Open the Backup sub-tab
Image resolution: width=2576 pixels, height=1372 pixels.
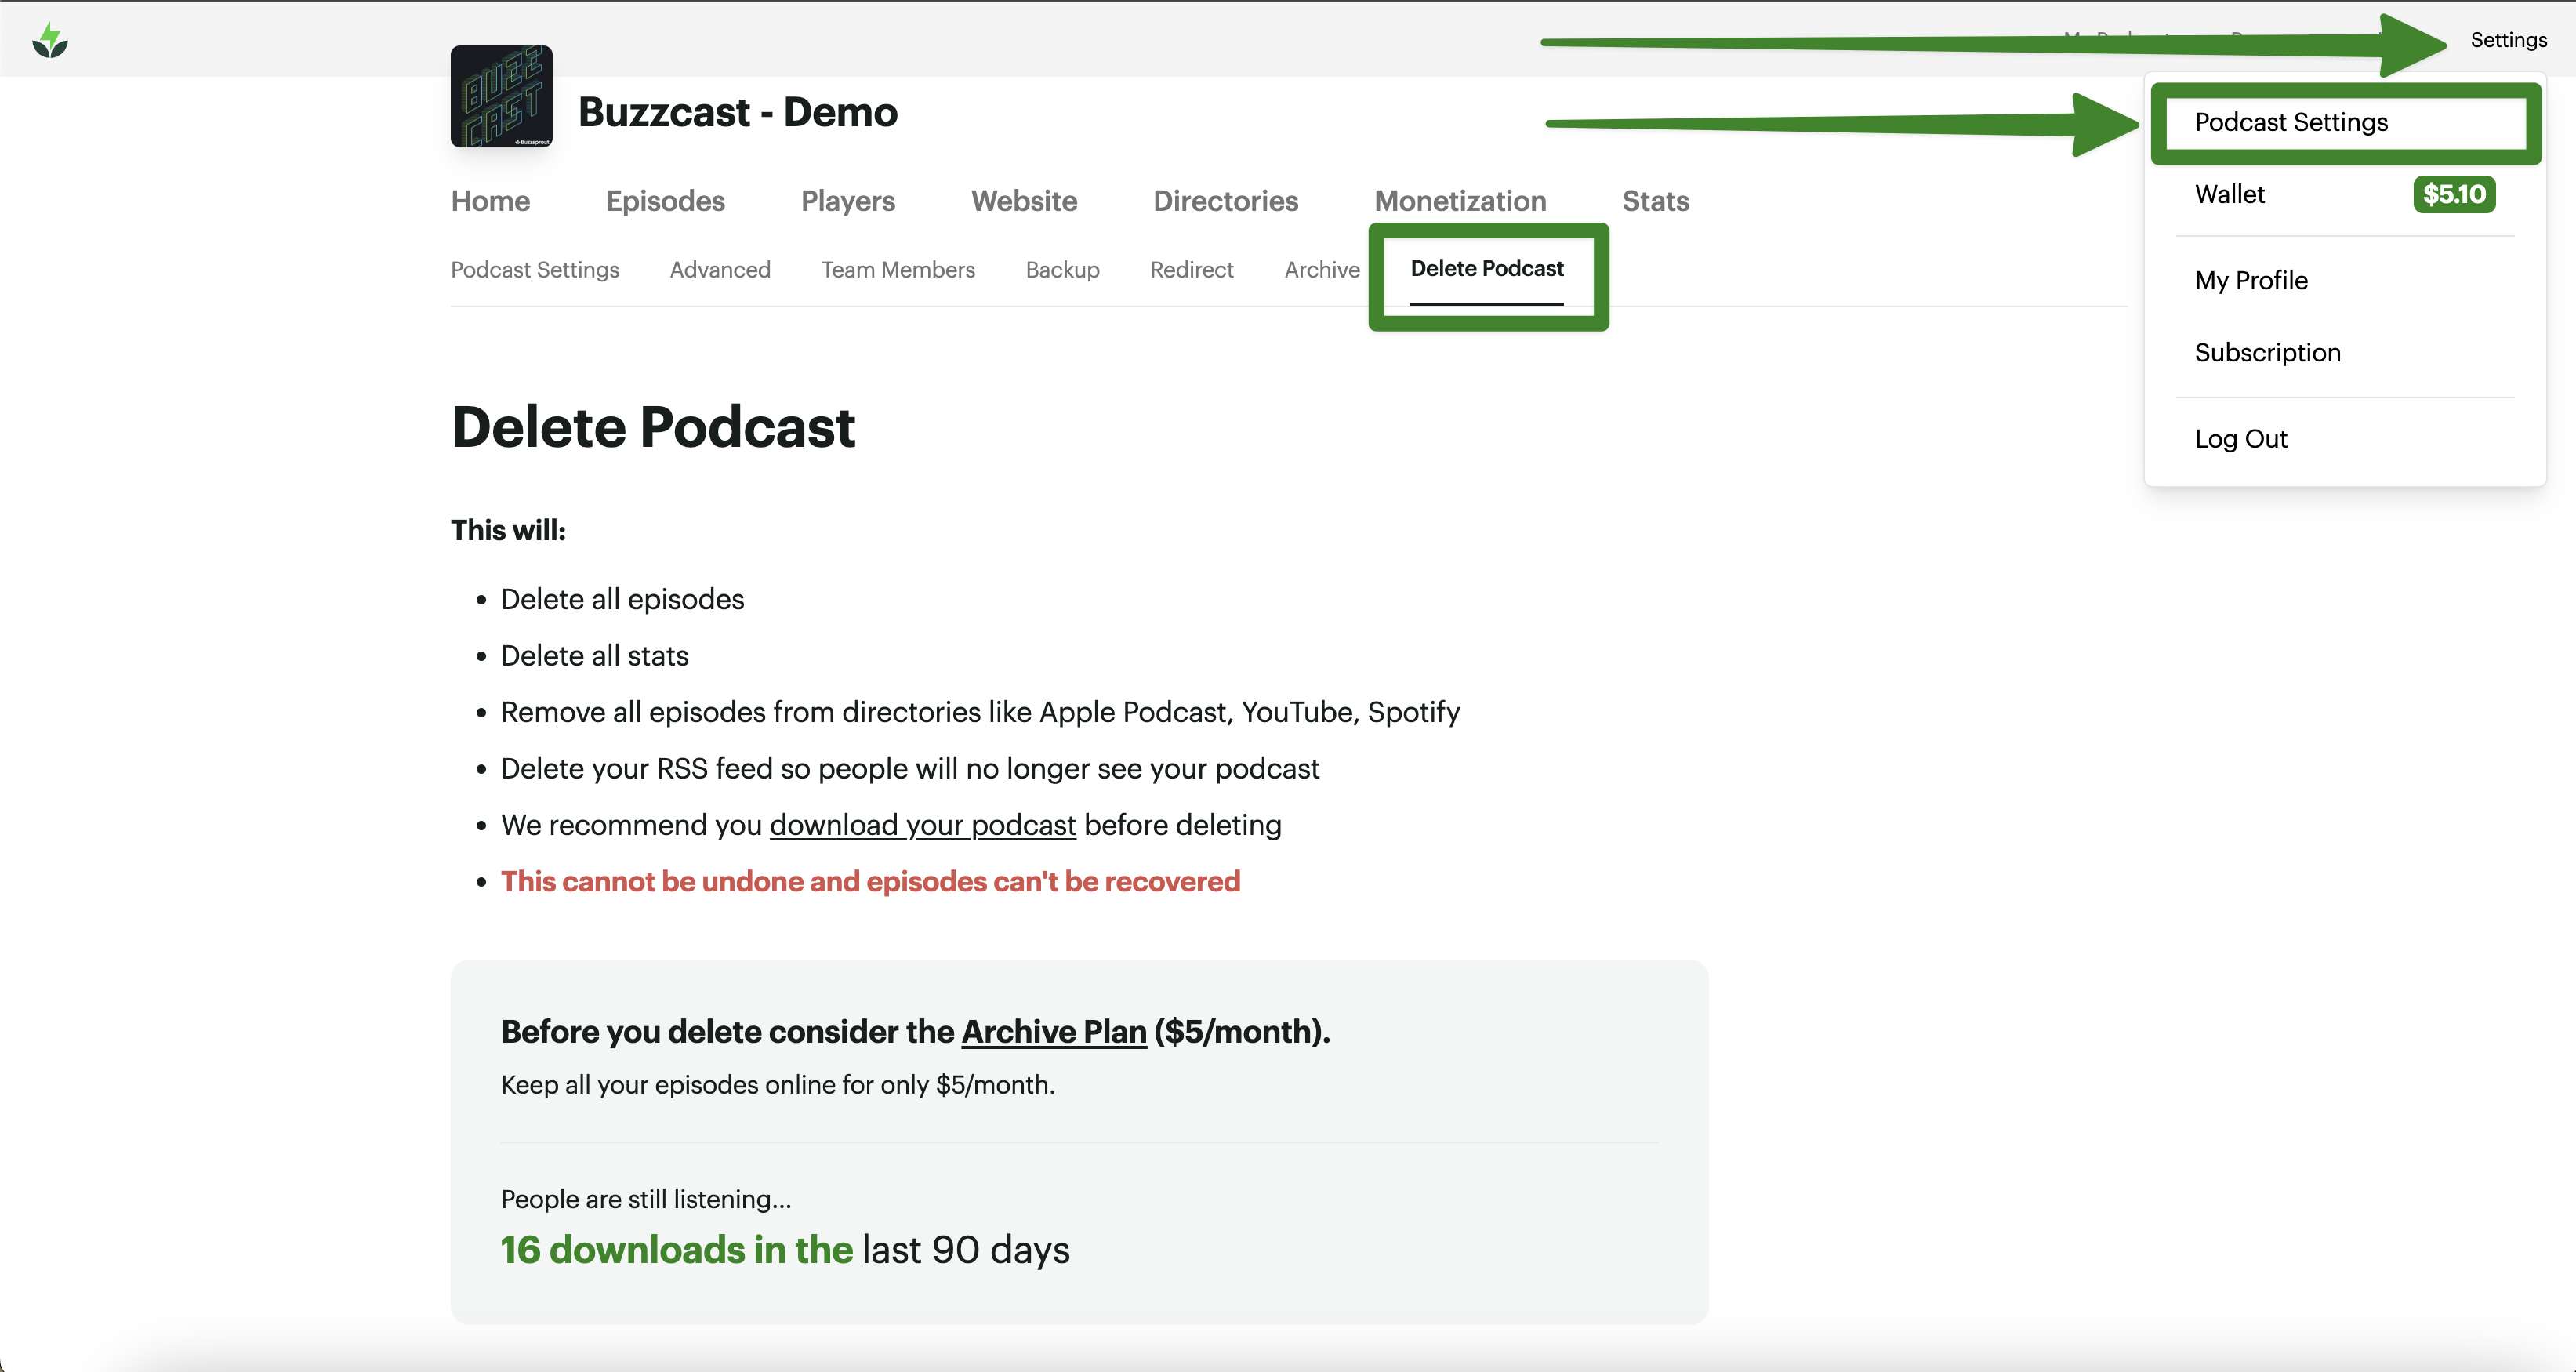tap(1062, 270)
